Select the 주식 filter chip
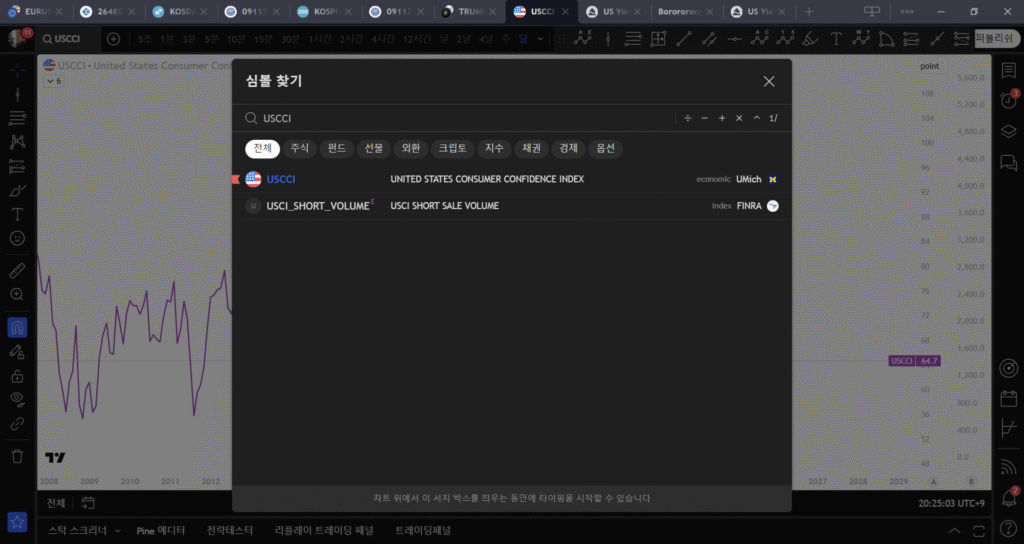This screenshot has width=1024, height=544. (x=300, y=148)
